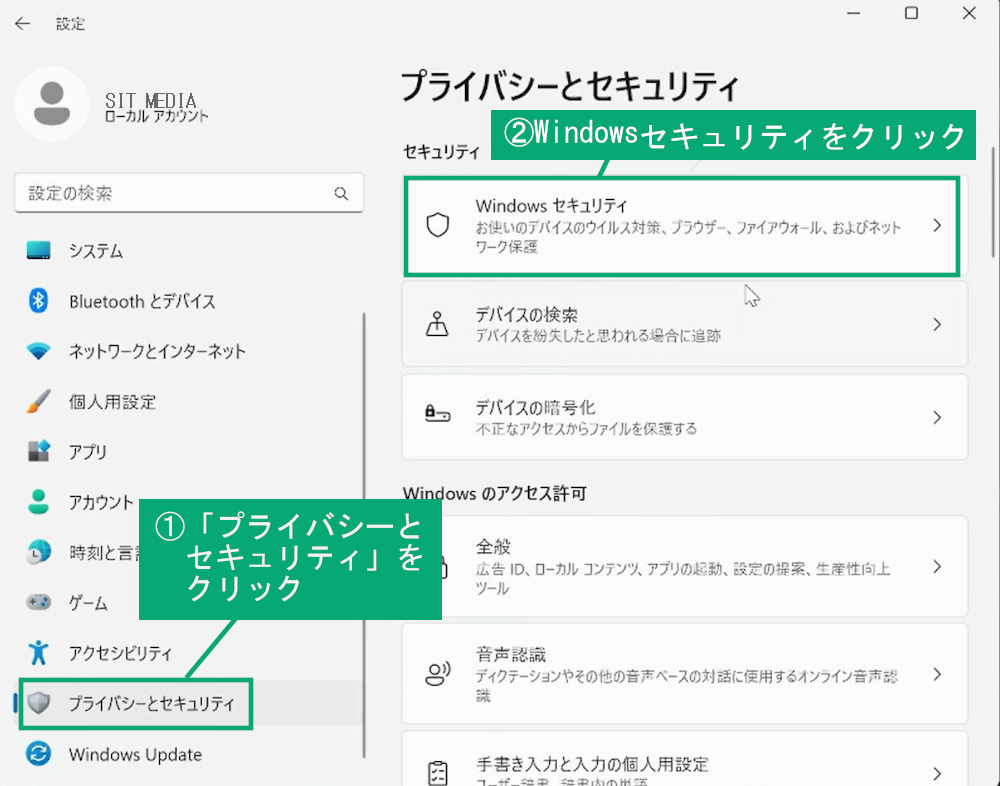This screenshot has width=1000, height=786.
Task: Expand 手書き入力と入力の個人用設定 chevron
Action: click(937, 773)
